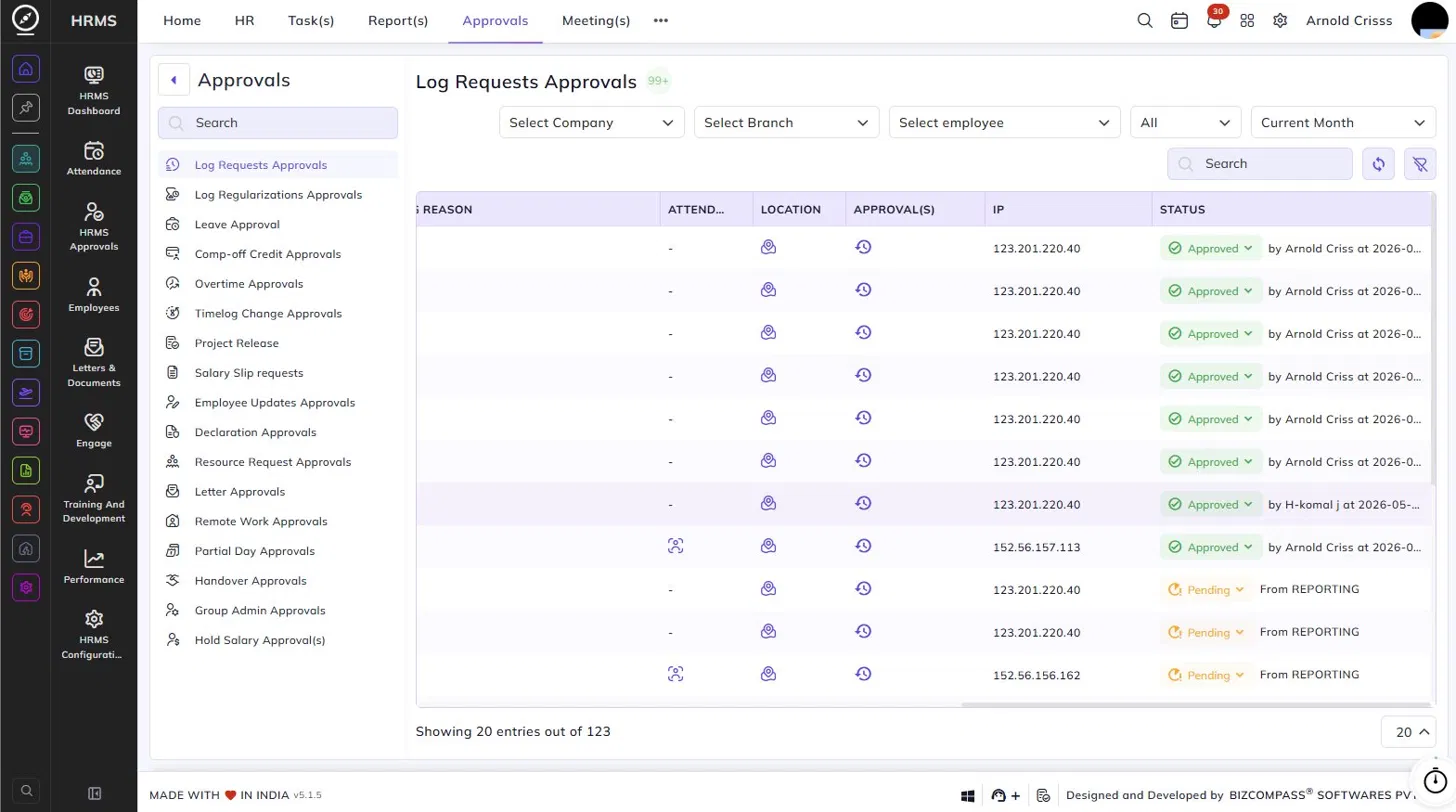
Task: Open the Report(s) top menu
Action: click(398, 21)
